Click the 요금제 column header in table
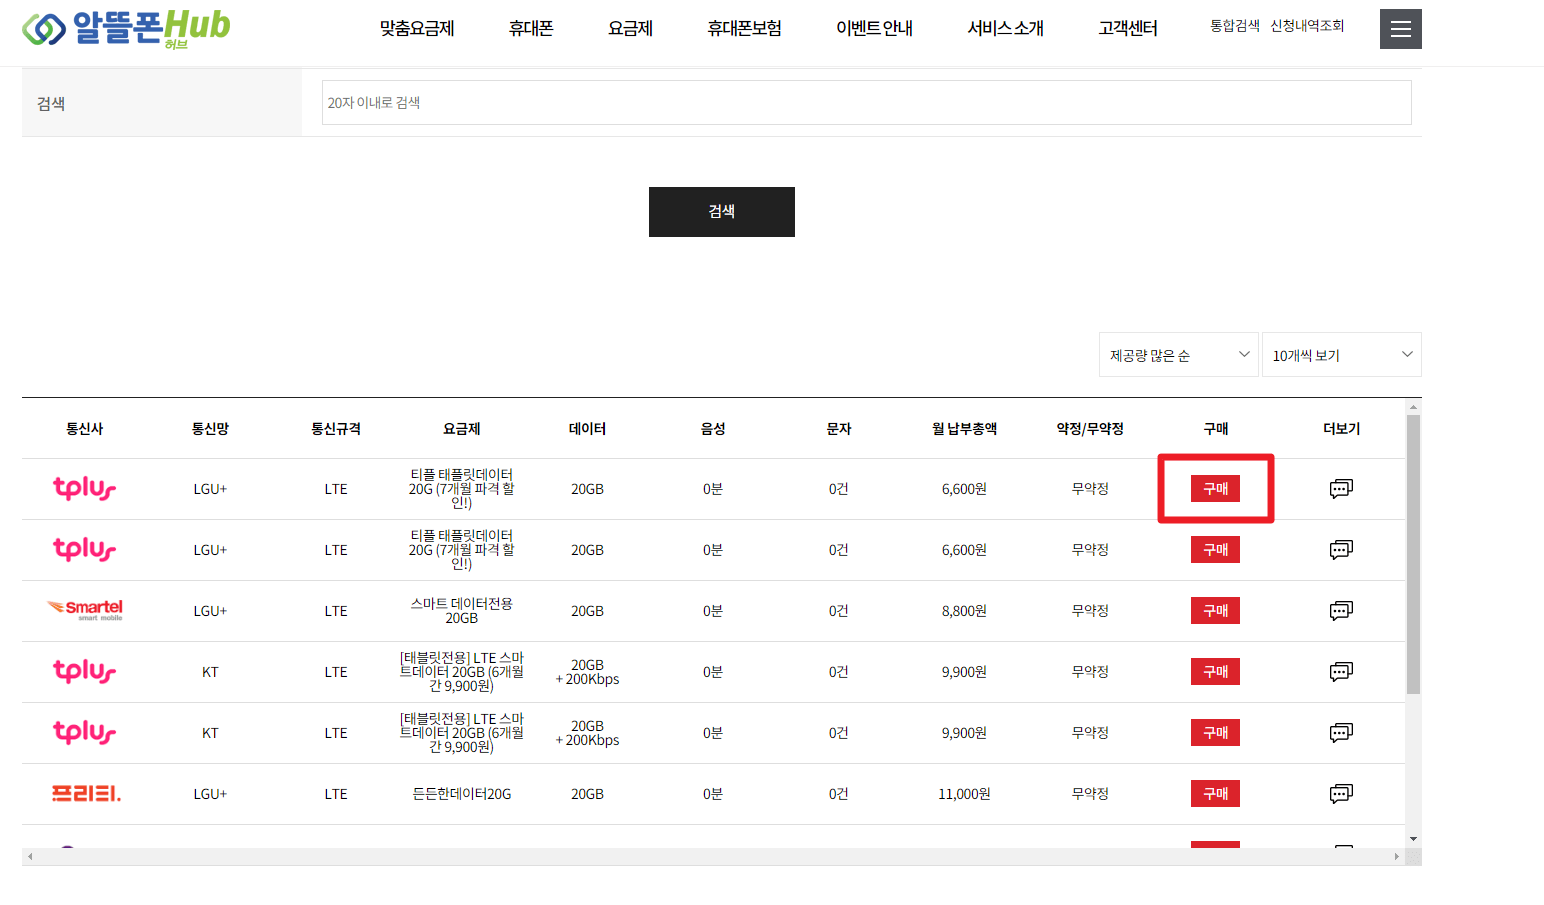 (462, 428)
